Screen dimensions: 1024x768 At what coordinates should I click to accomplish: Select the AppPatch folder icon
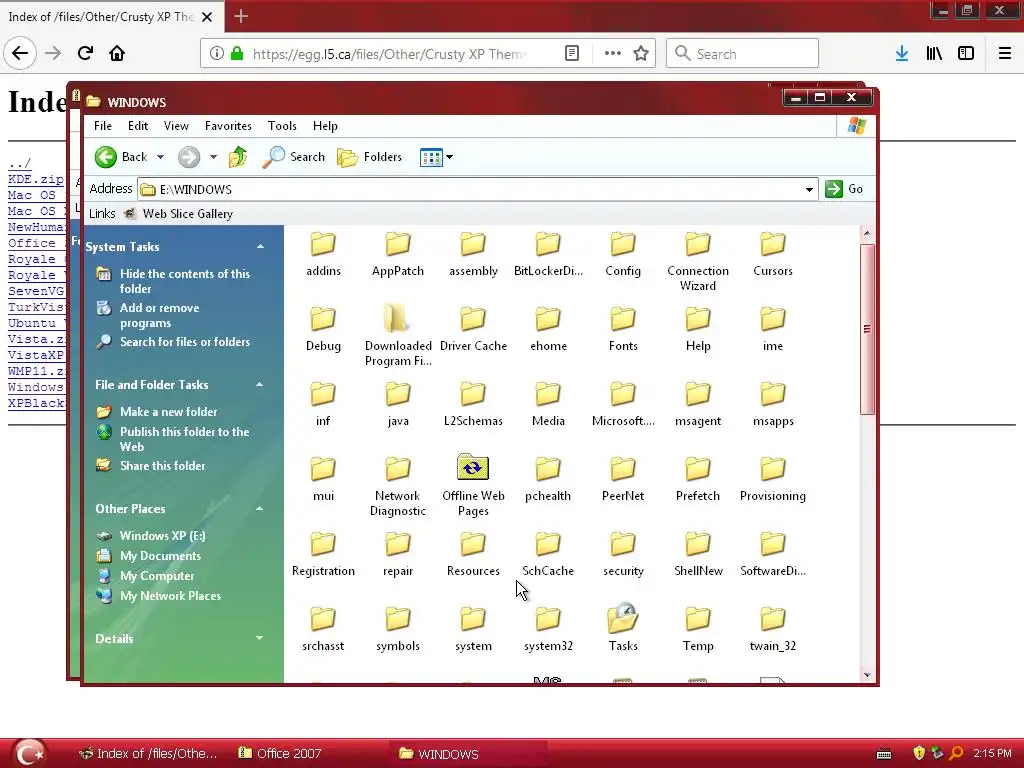click(398, 244)
